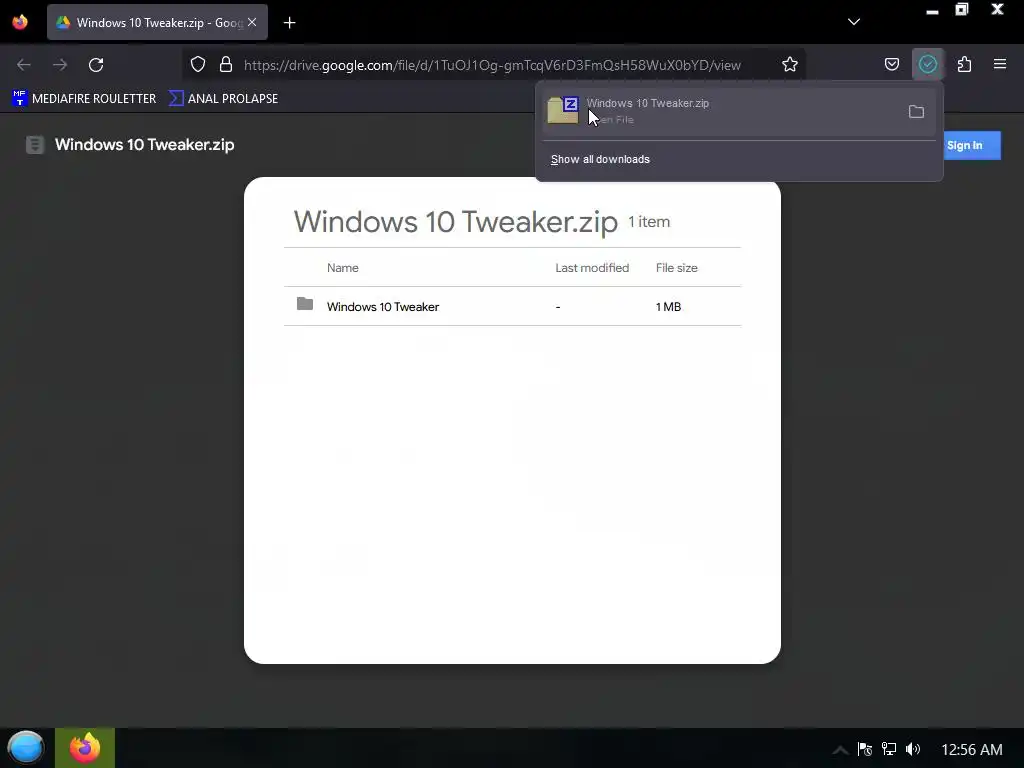This screenshot has width=1024, height=768.
Task: Click the 12:56 AM taskbar clock
Action: [972, 750]
